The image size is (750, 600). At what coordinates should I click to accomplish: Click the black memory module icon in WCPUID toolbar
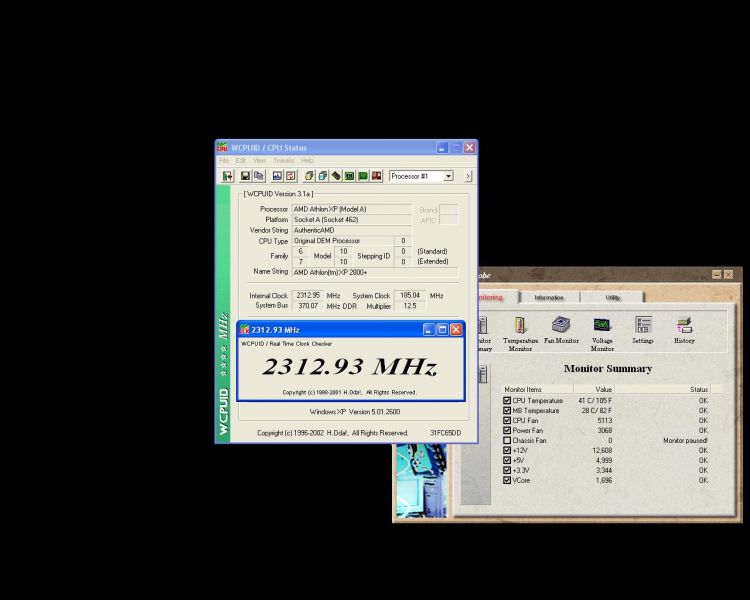336,176
